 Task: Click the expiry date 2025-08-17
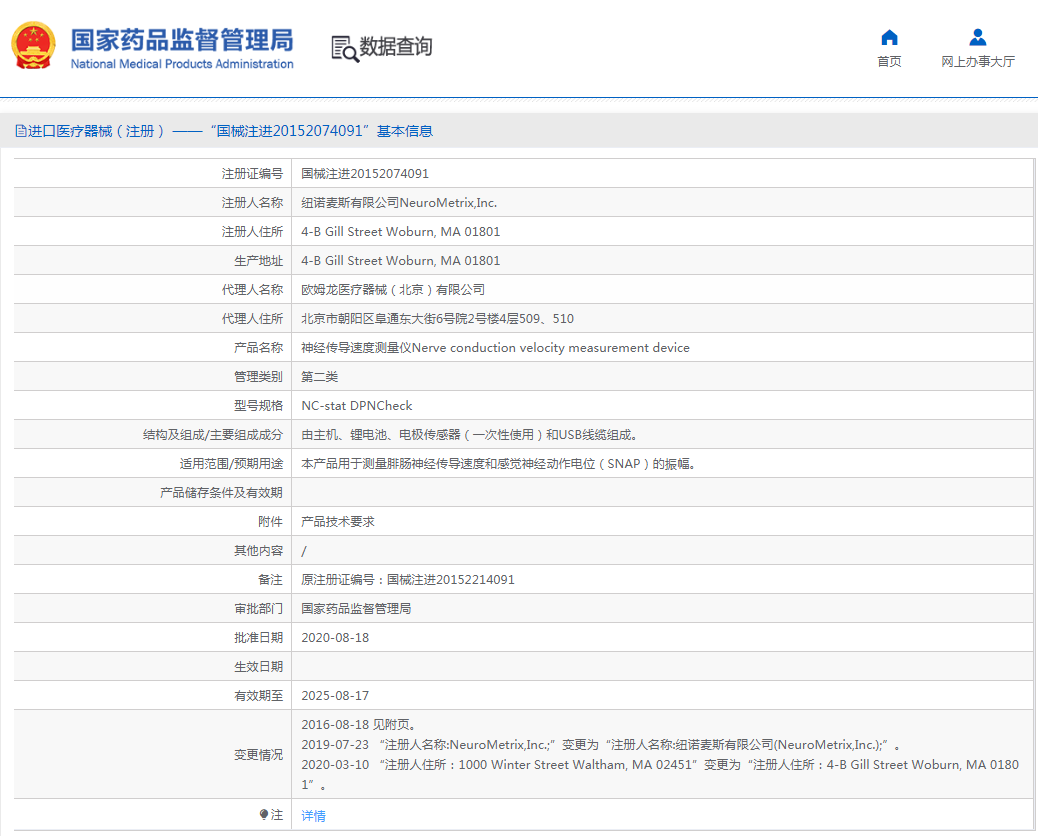335,696
